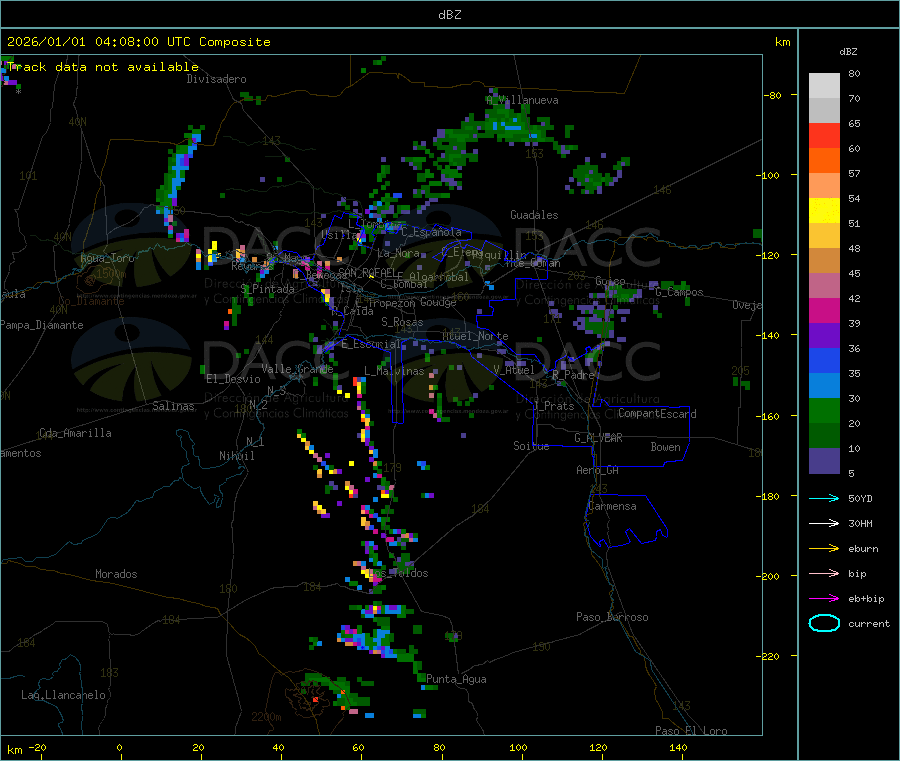This screenshot has height=761, width=900.
Task: Click the -220 km vertical axis label
Action: click(x=769, y=657)
